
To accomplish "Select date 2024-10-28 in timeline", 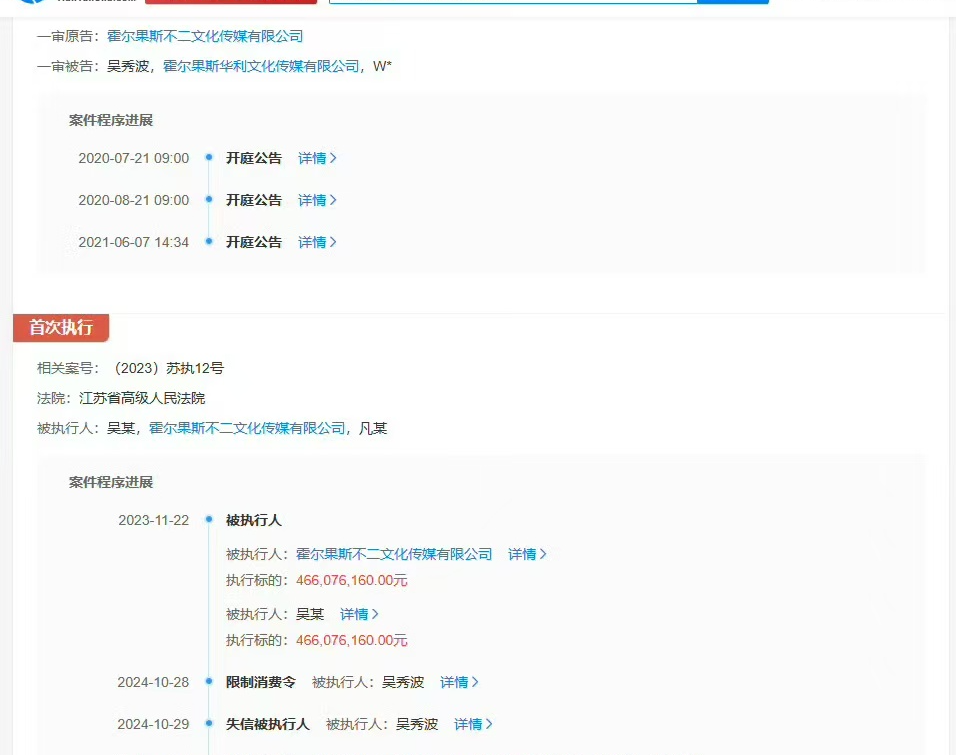I will [153, 682].
